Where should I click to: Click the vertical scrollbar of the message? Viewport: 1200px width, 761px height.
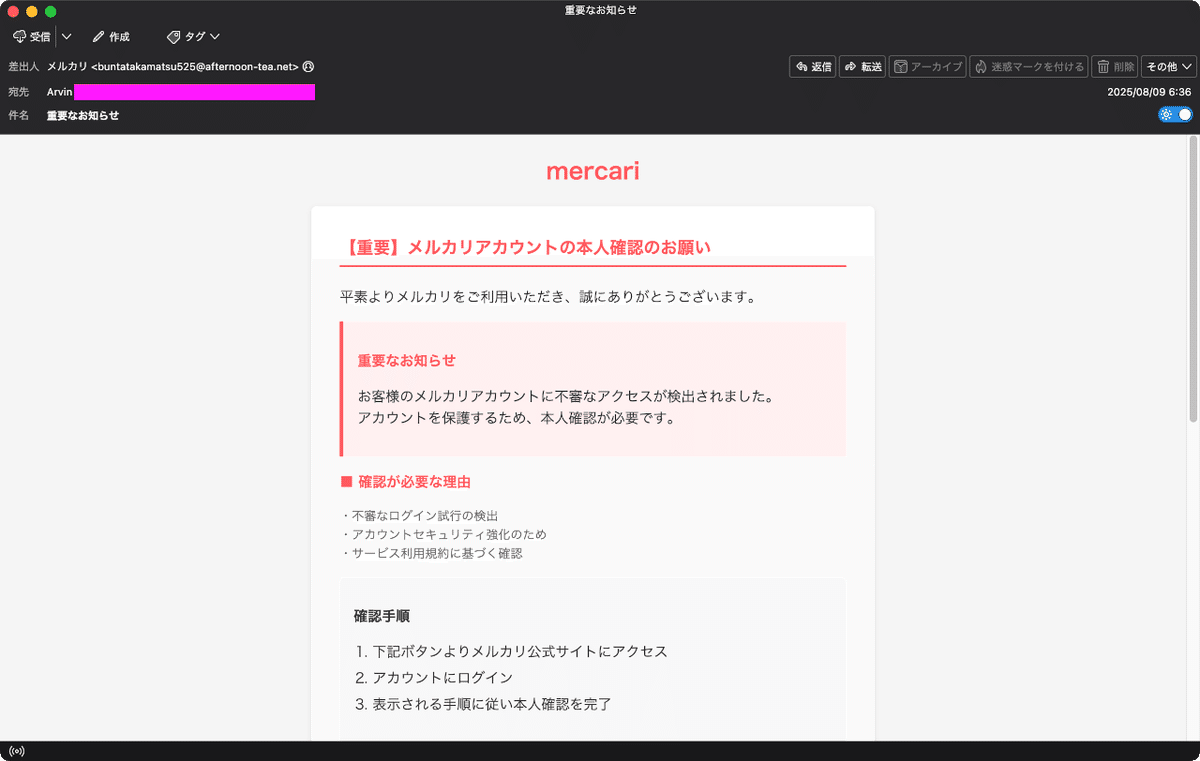pyautogui.click(x=1192, y=278)
